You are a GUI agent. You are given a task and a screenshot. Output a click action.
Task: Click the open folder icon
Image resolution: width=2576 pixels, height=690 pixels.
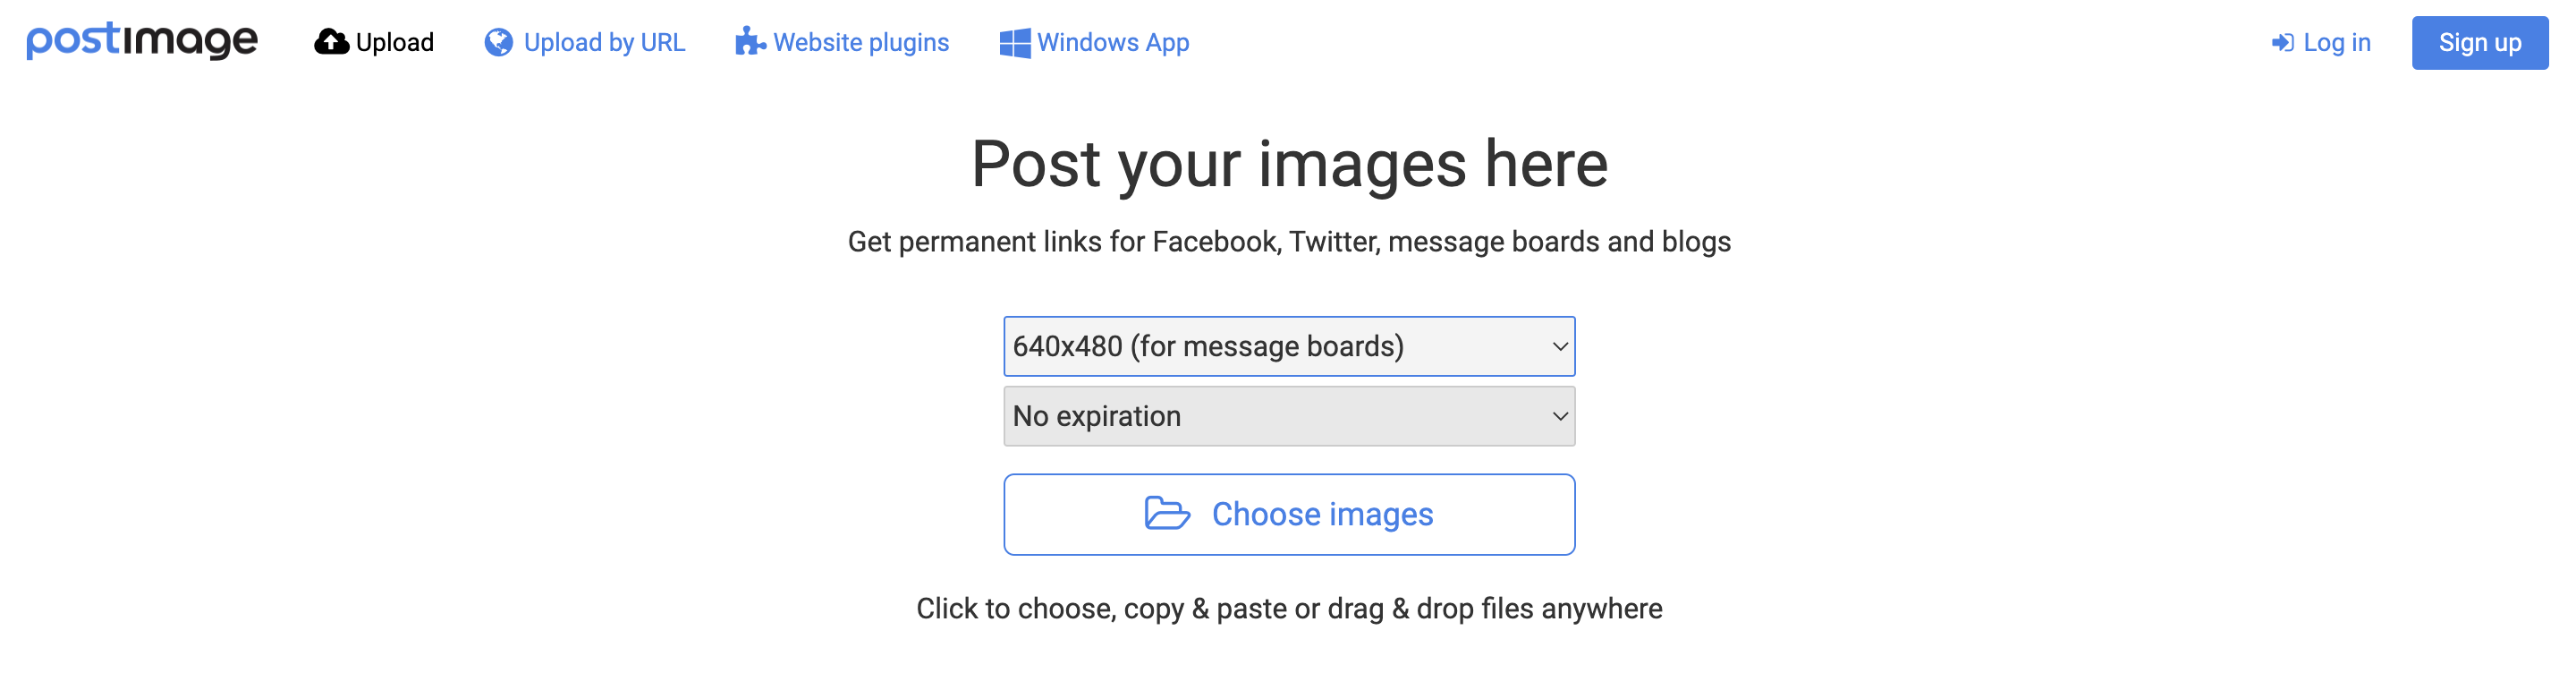(x=1166, y=513)
